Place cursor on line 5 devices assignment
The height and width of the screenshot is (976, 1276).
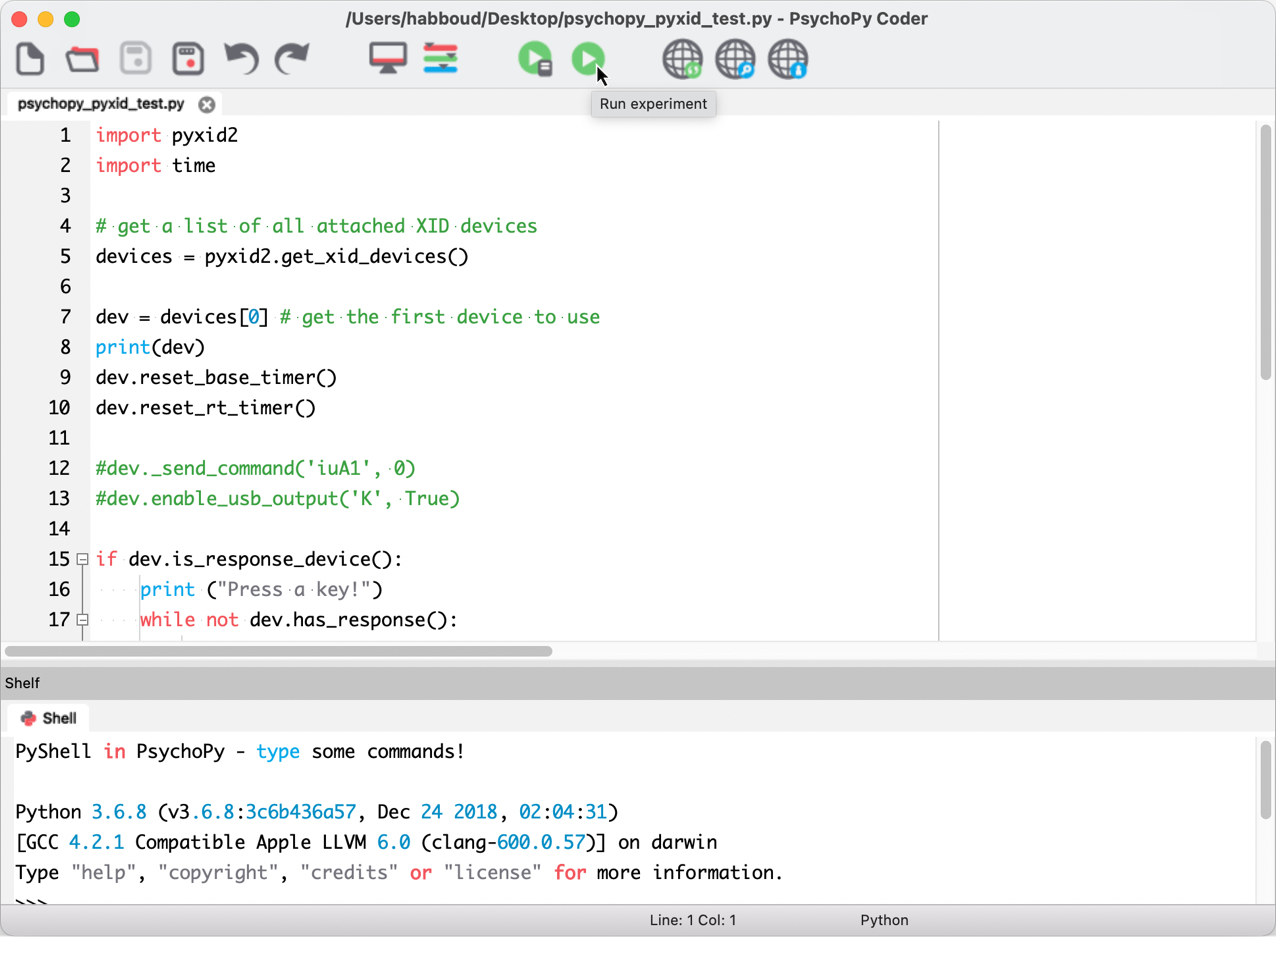pyautogui.click(x=282, y=257)
